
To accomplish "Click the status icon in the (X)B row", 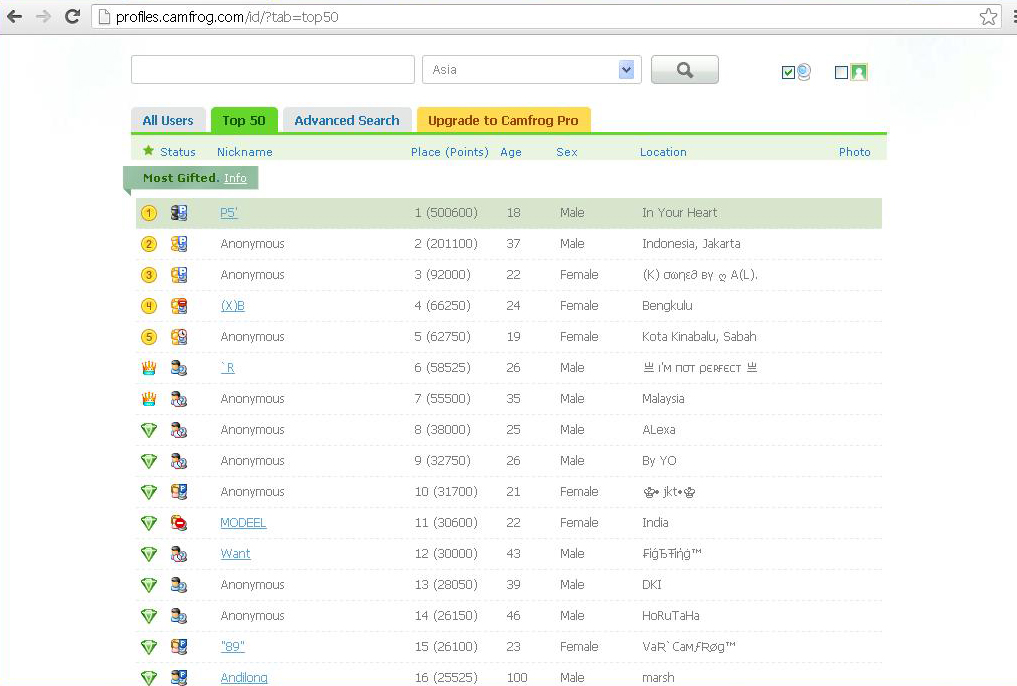I will [179, 305].
